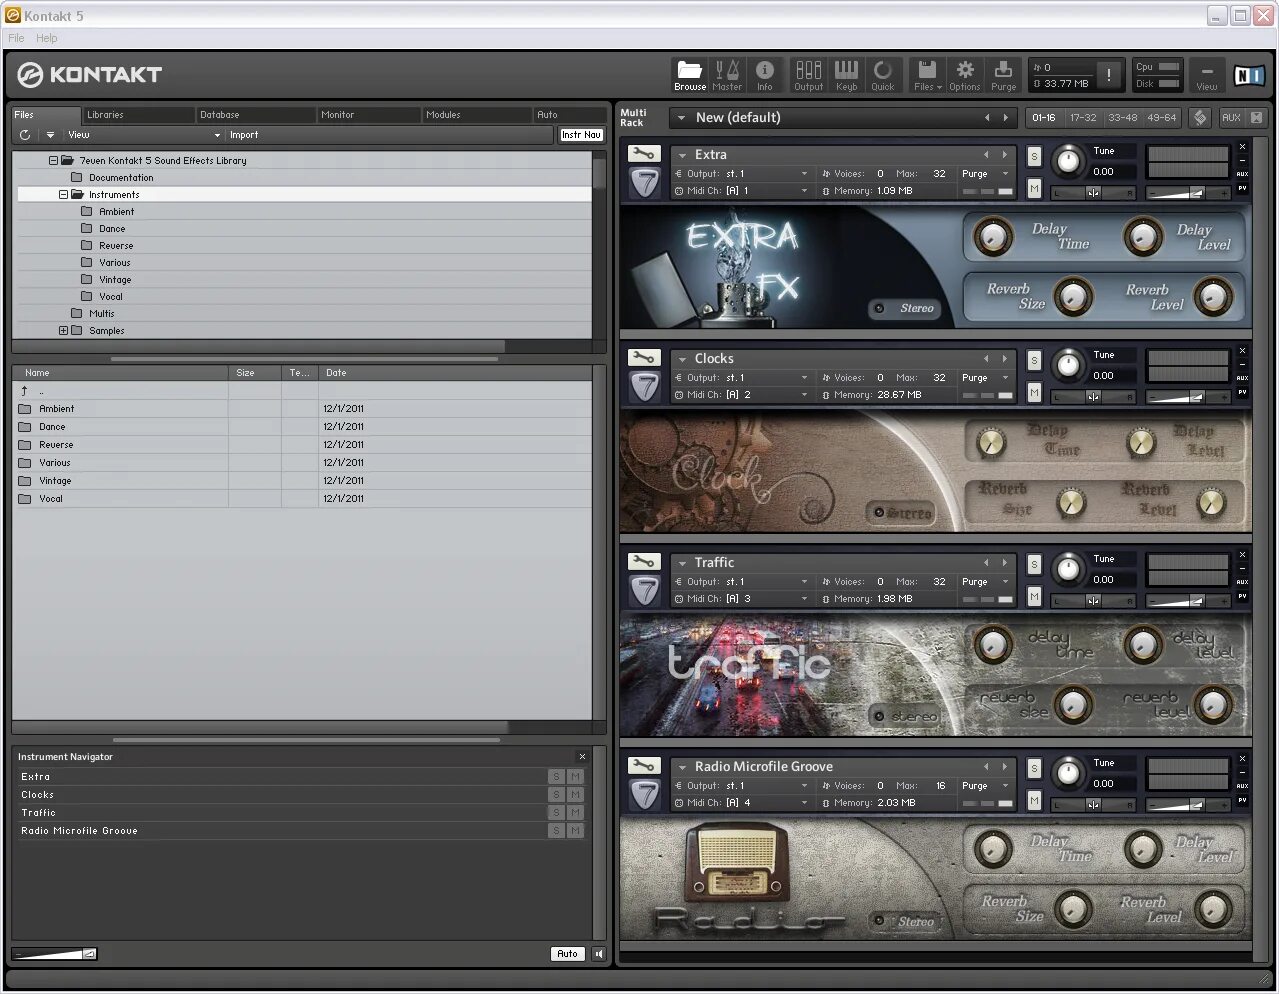Open the File menu
Viewport: 1279px width, 994px height.
(x=16, y=38)
